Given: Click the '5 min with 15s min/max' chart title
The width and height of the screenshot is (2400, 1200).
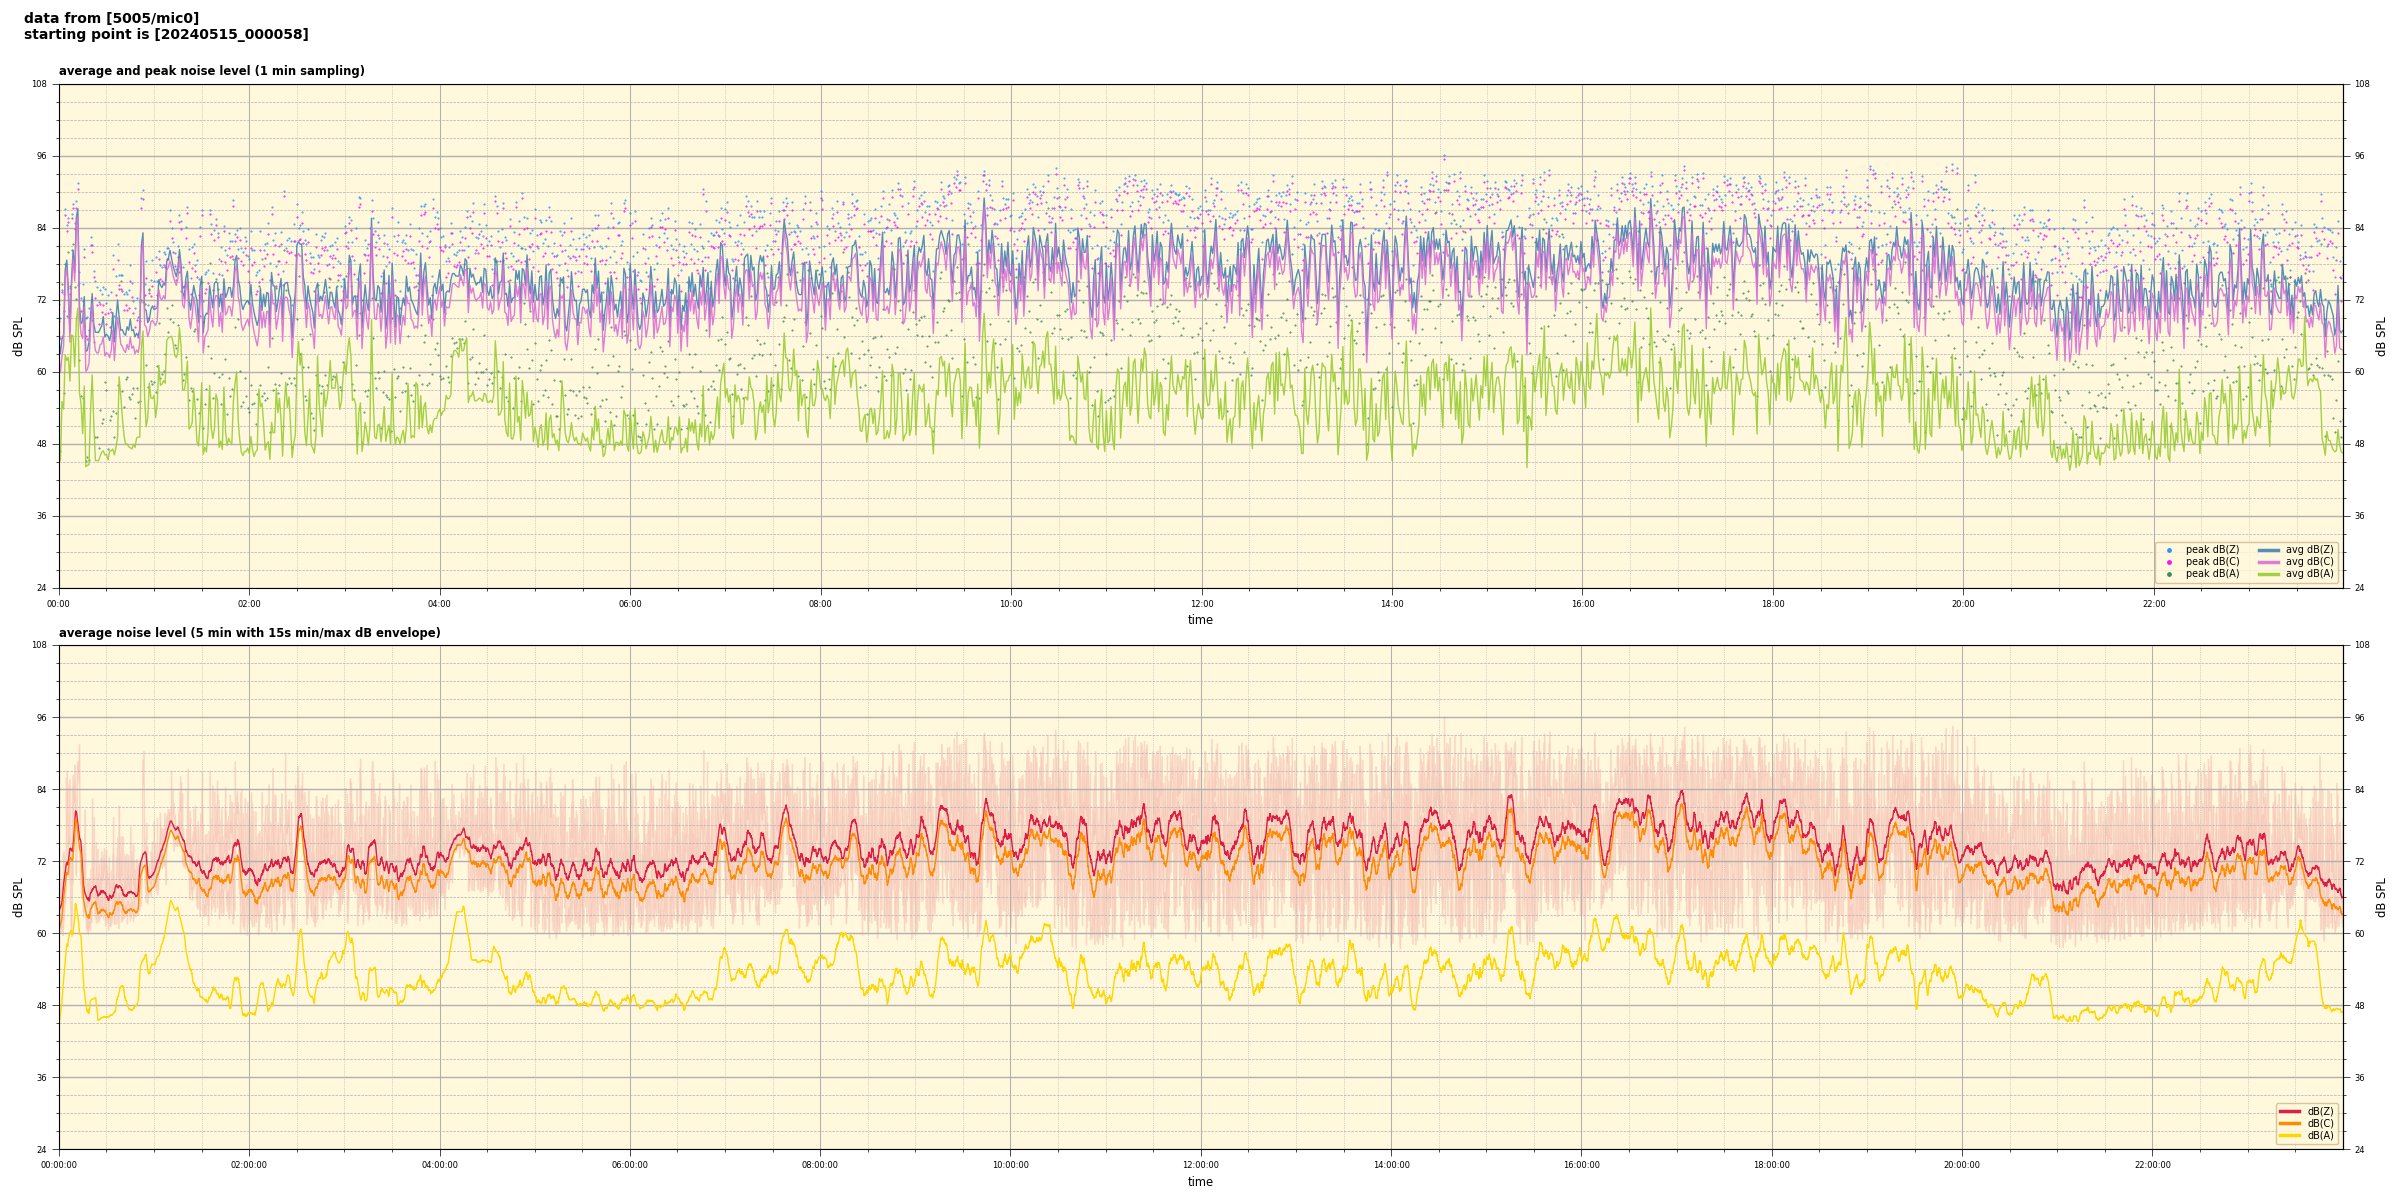Looking at the screenshot, I should coord(249,633).
